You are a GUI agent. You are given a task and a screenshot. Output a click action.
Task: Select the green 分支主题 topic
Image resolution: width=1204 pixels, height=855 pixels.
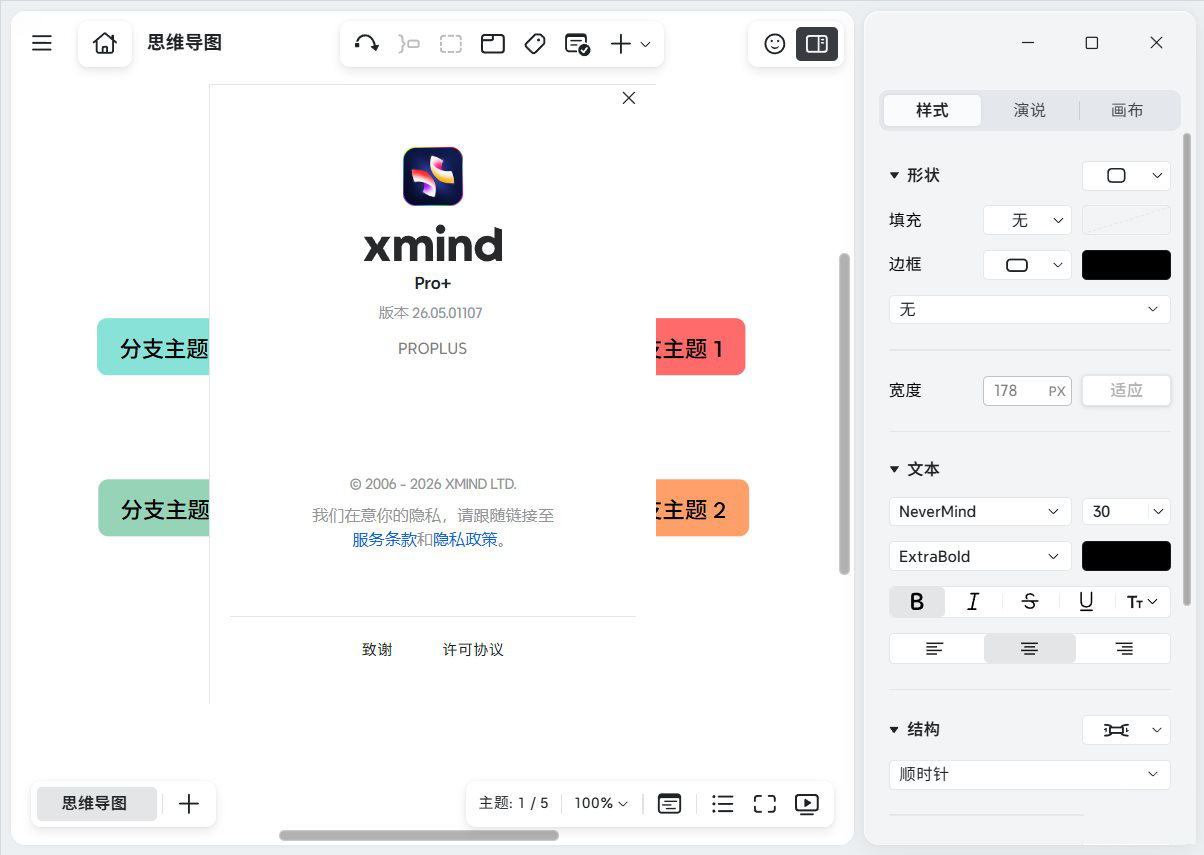(x=154, y=508)
